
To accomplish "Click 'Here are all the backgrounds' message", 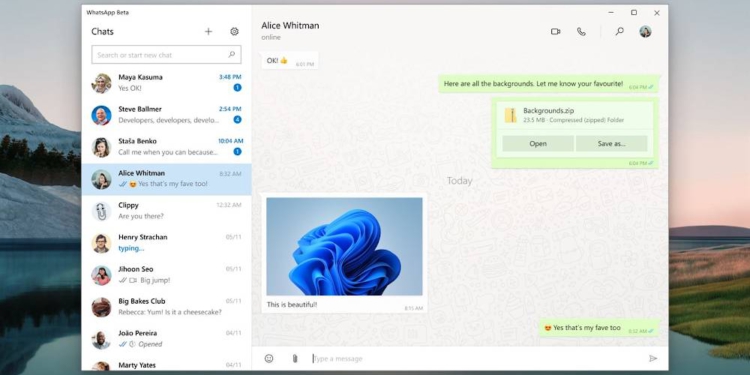I will coord(549,84).
